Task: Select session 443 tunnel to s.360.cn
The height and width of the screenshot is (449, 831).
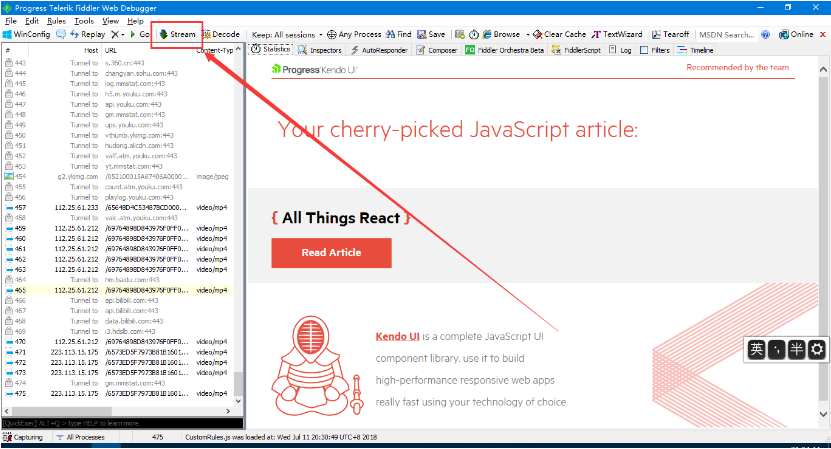Action: 118,63
